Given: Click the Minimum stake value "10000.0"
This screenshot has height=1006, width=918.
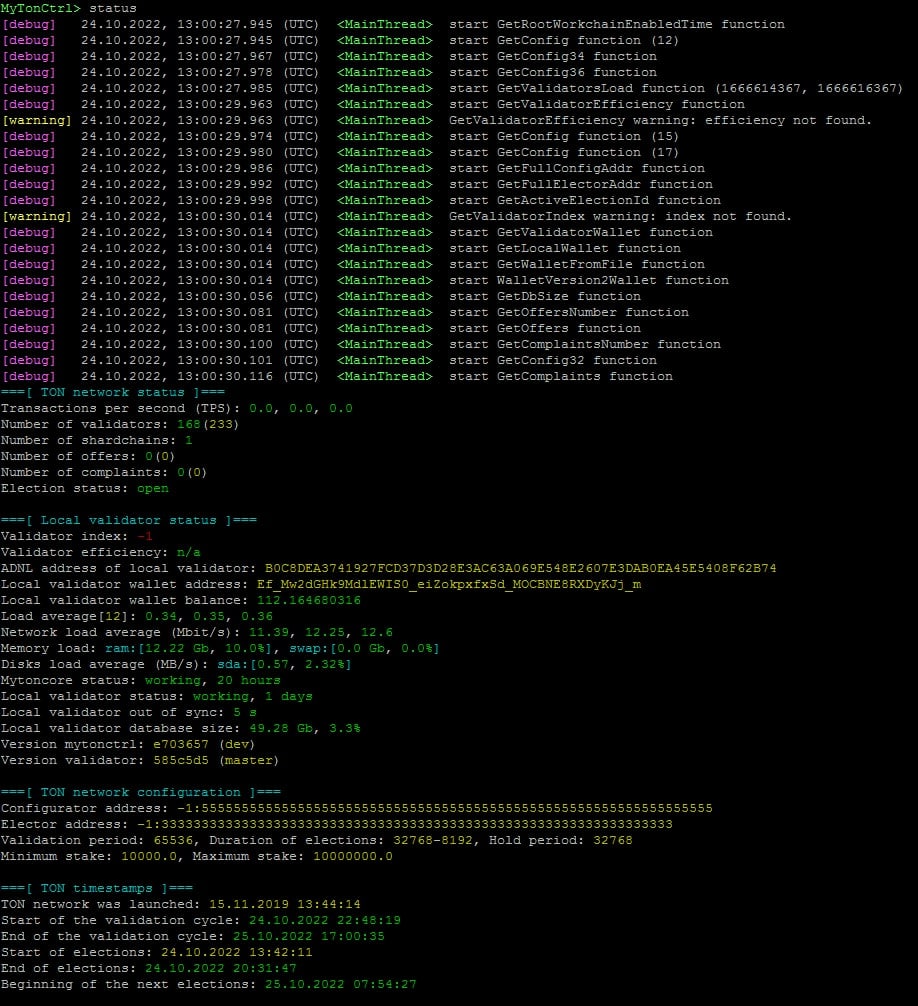Looking at the screenshot, I should pos(149,857).
